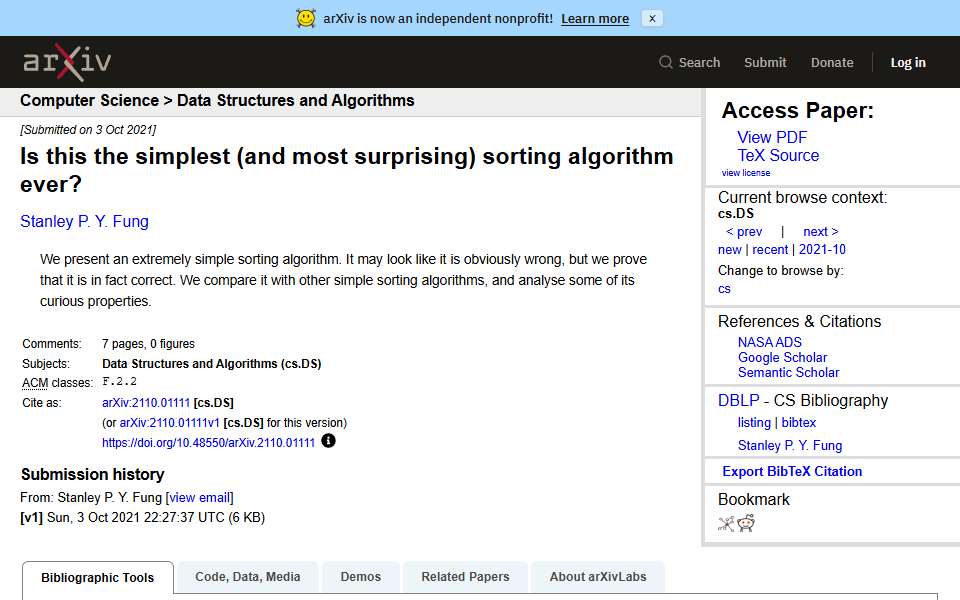960x600 pixels.
Task: Go to the prev paper
Action: 743,231
